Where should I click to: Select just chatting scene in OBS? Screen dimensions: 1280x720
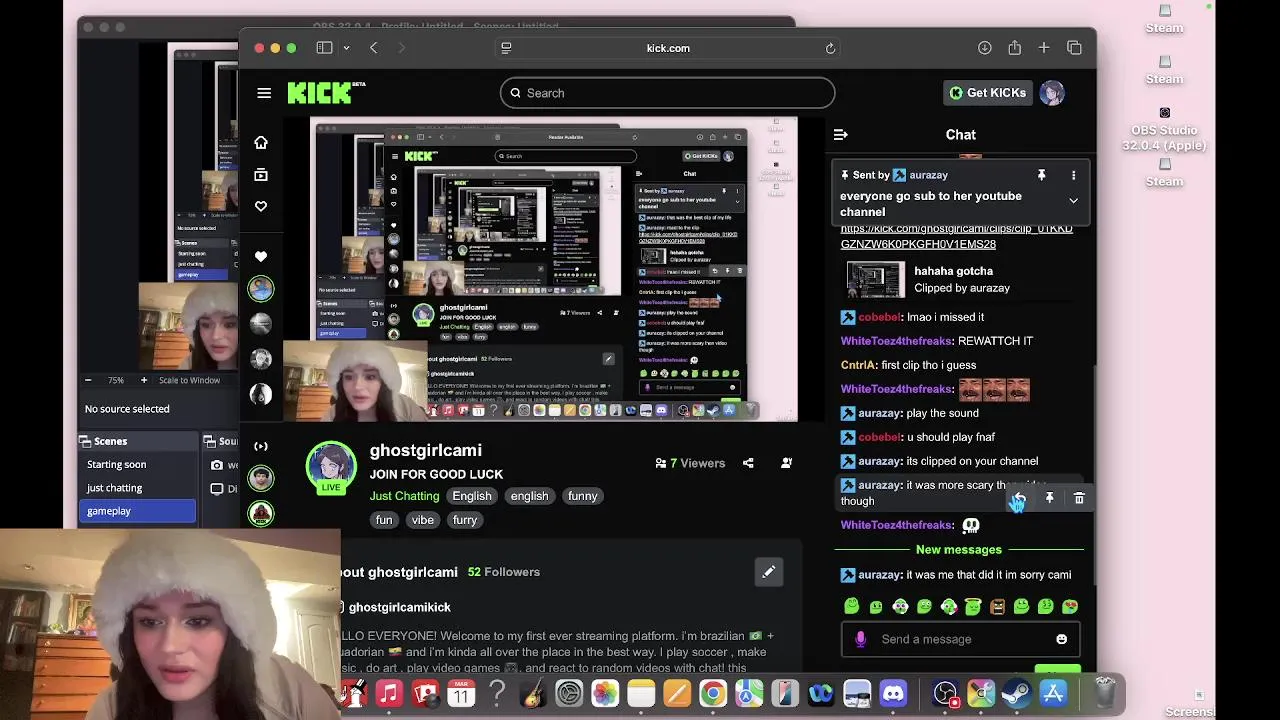point(114,488)
